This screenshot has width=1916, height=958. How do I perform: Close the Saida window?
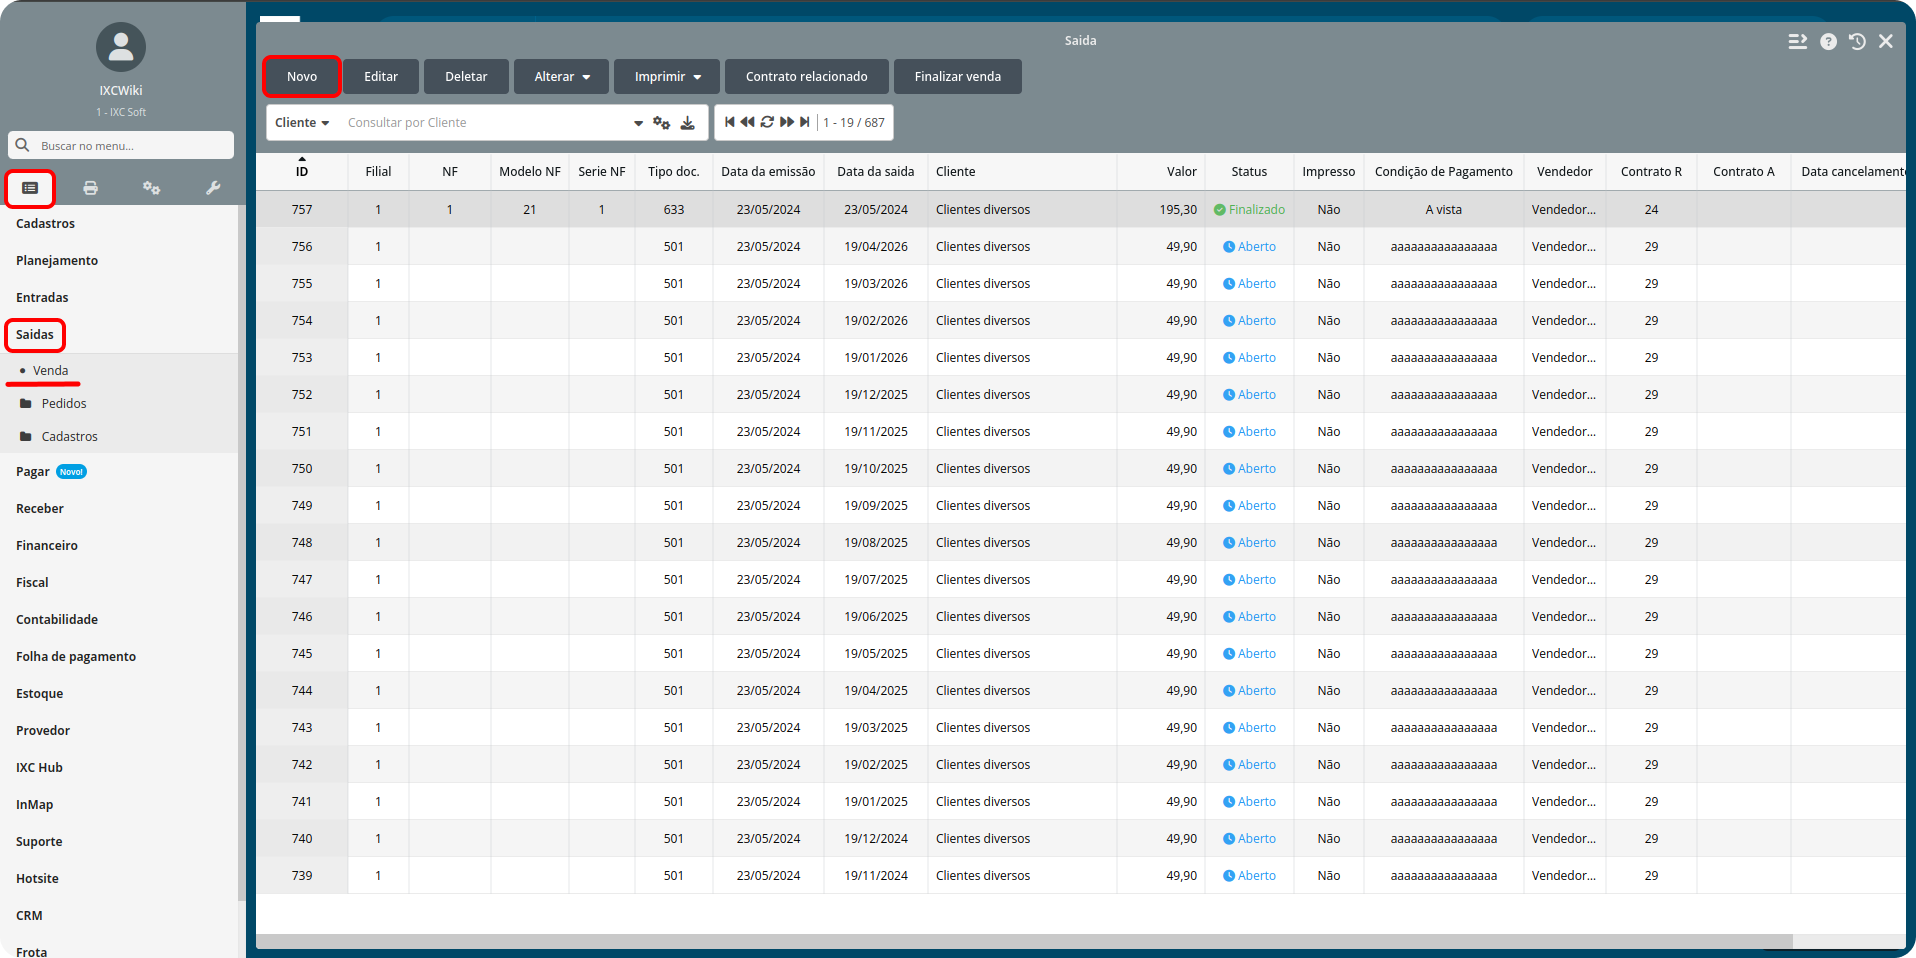1886,41
